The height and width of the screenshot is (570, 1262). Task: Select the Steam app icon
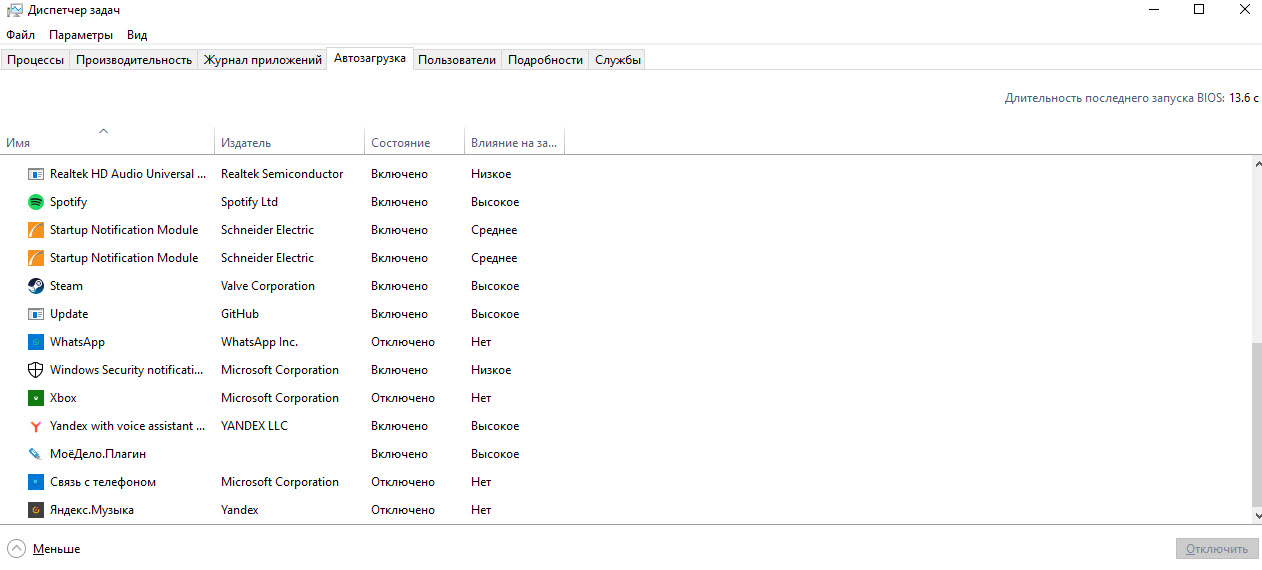36,286
